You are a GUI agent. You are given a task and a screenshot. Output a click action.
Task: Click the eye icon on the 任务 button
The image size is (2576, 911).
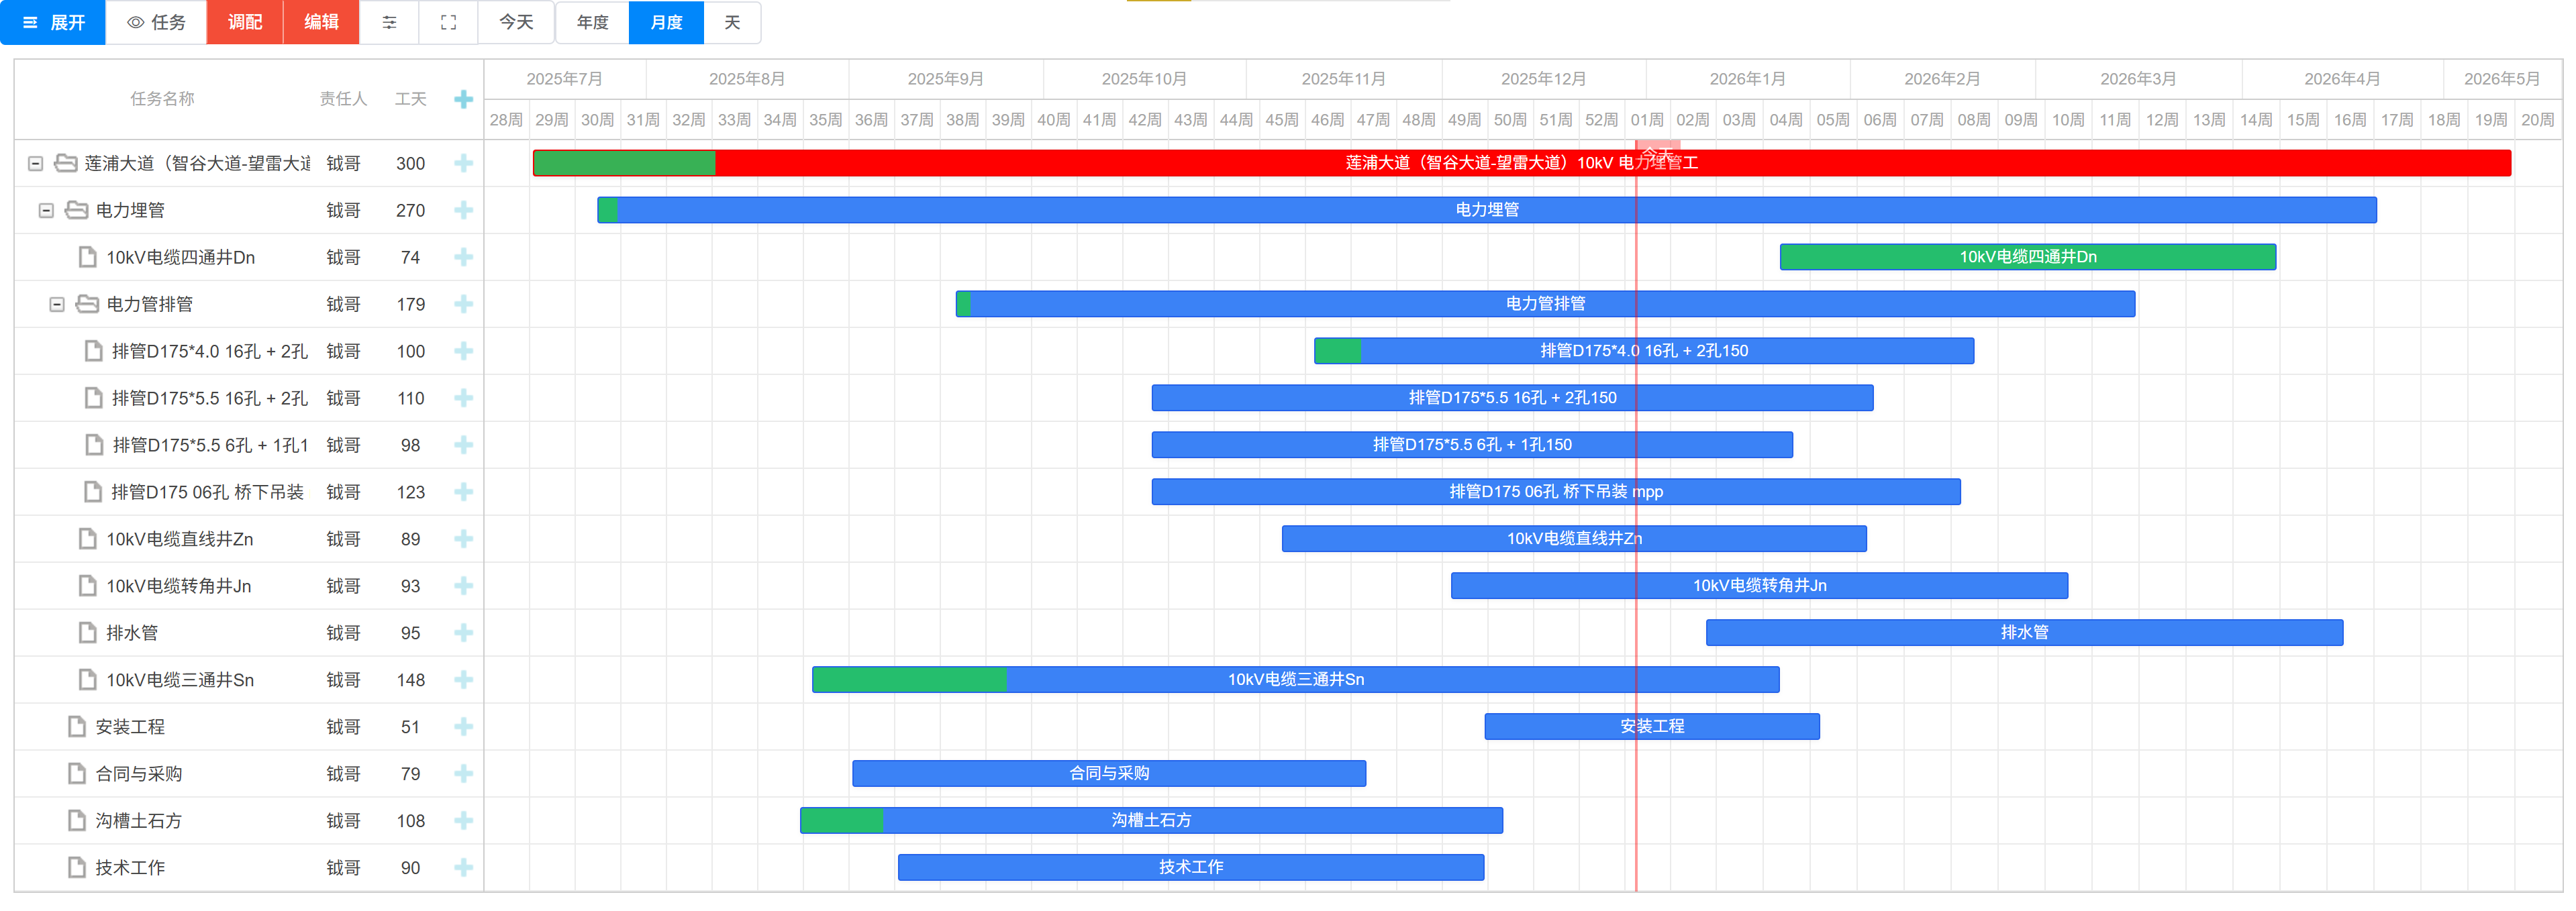click(x=135, y=22)
